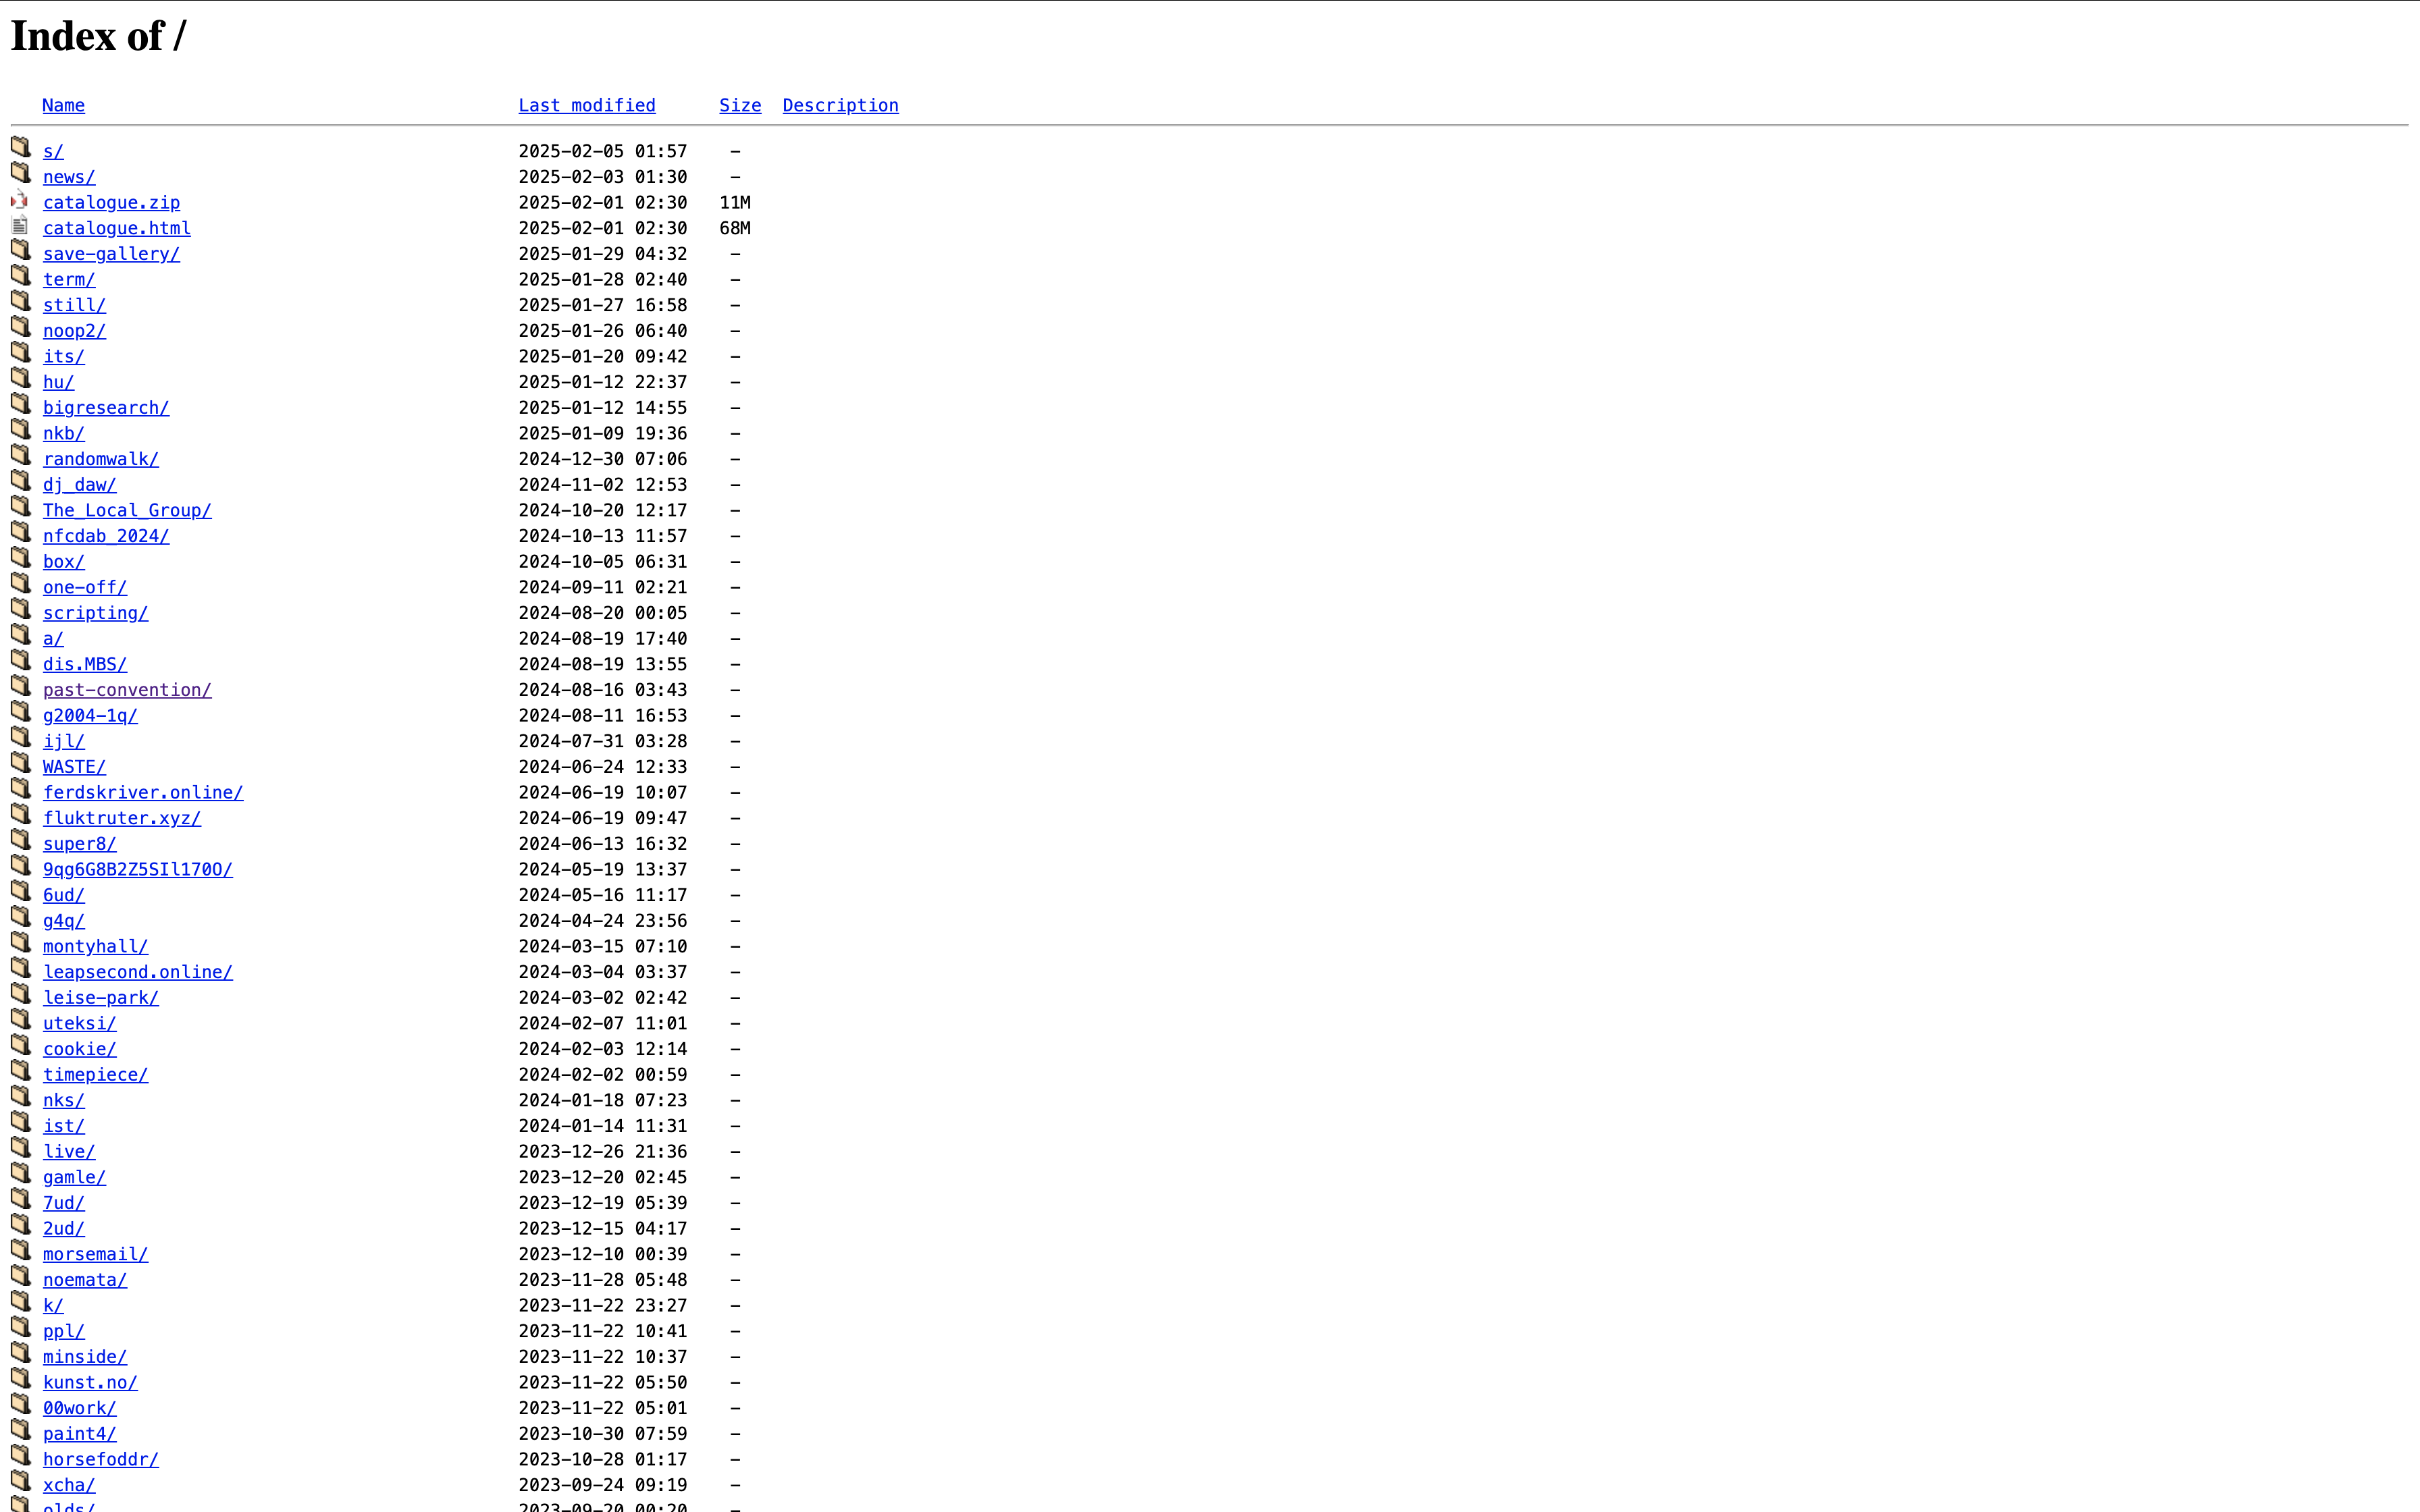This screenshot has width=2420, height=1512.
Task: Click the folder icon next to save-gallery/
Action: 20,250
